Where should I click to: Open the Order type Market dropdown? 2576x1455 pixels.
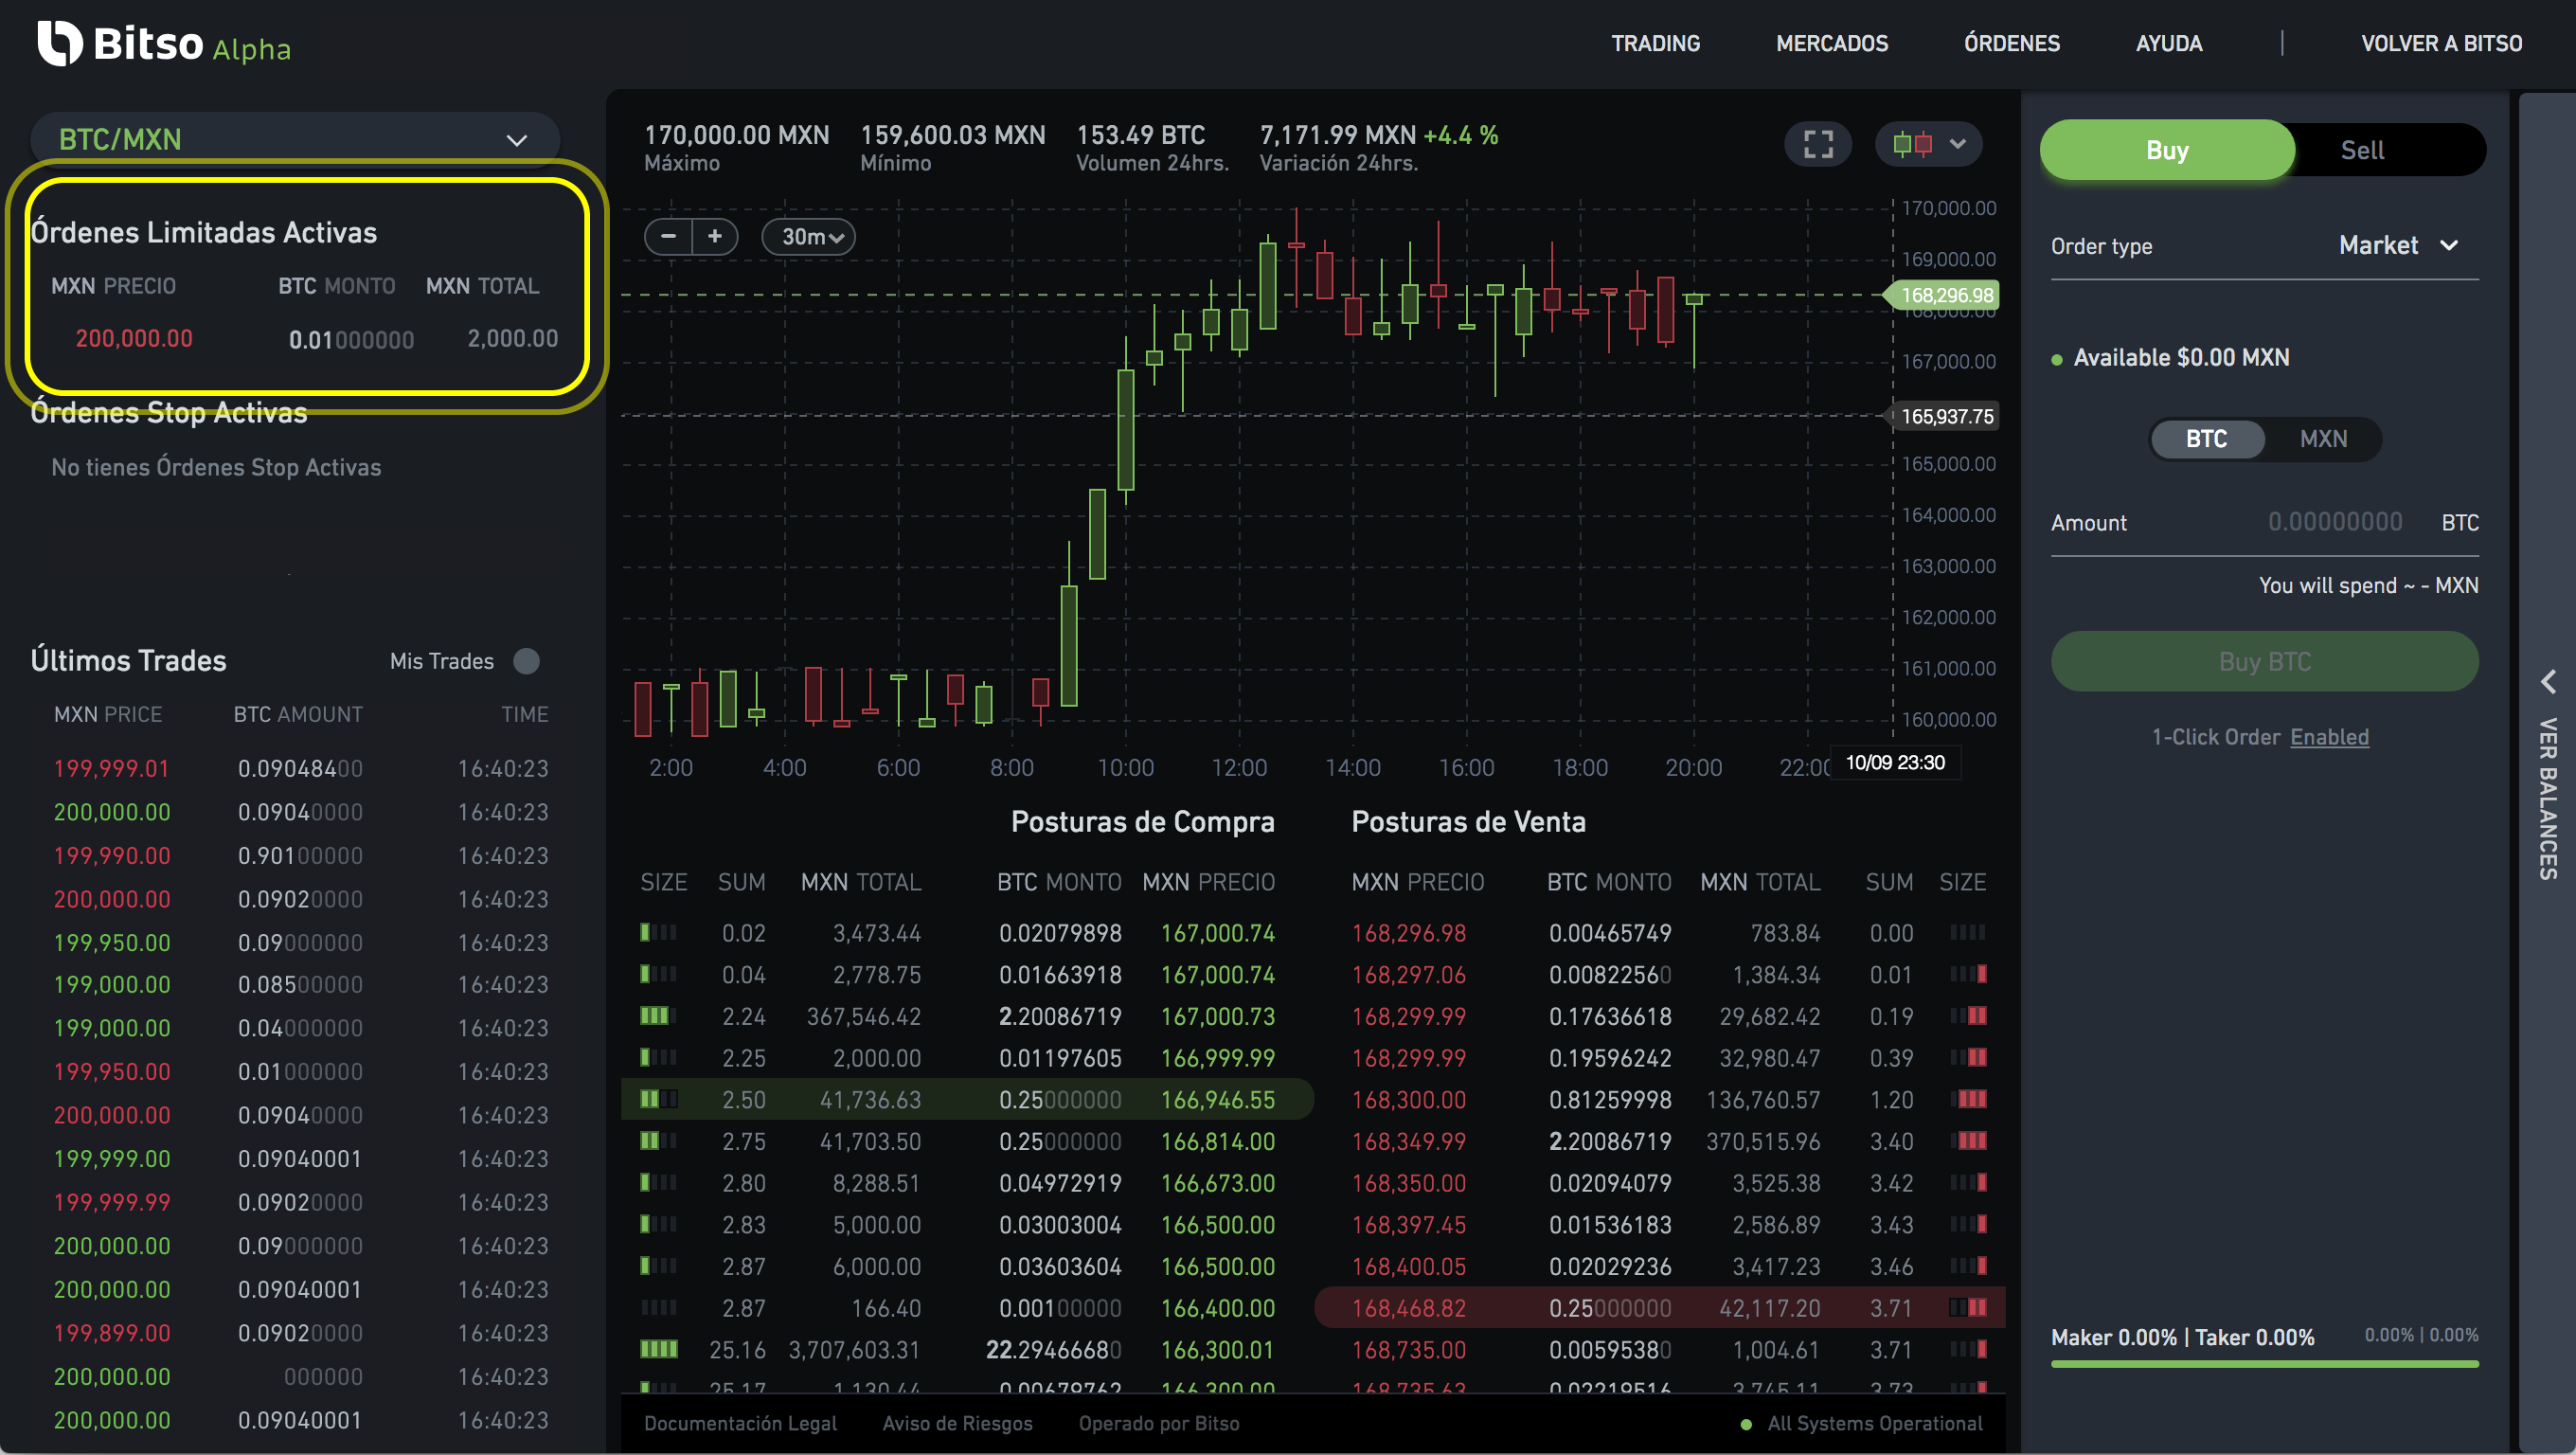coord(2398,245)
